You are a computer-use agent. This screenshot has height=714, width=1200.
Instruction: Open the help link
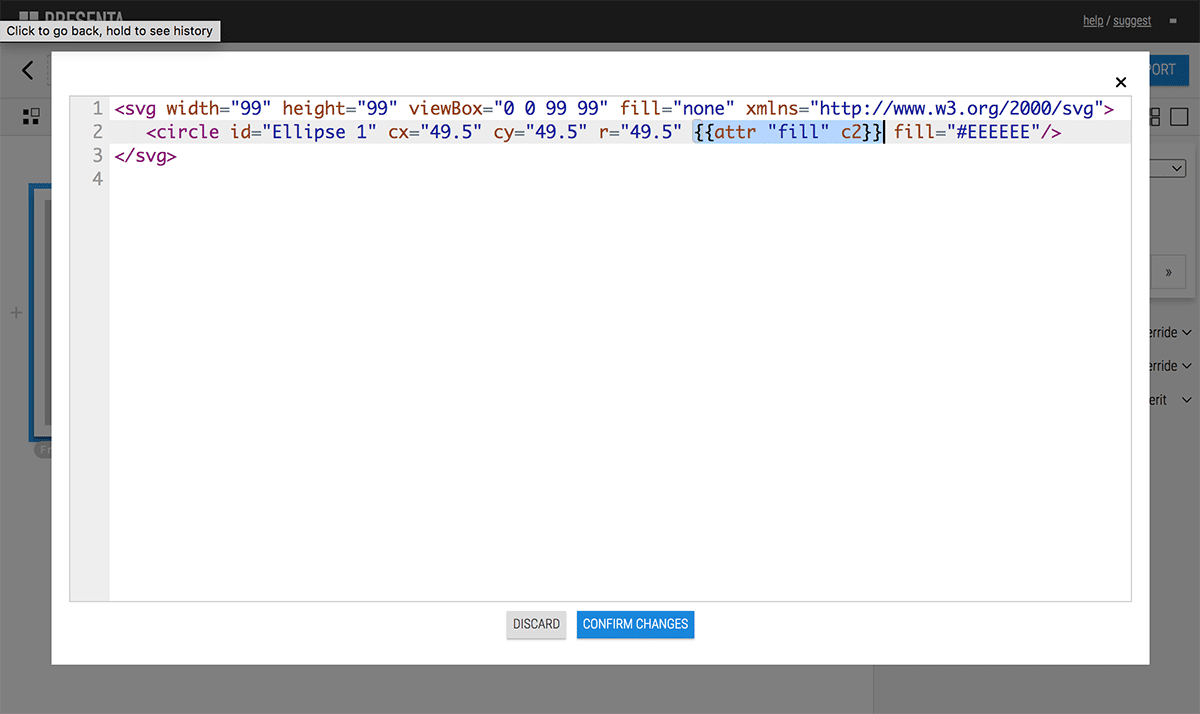tap(1093, 21)
